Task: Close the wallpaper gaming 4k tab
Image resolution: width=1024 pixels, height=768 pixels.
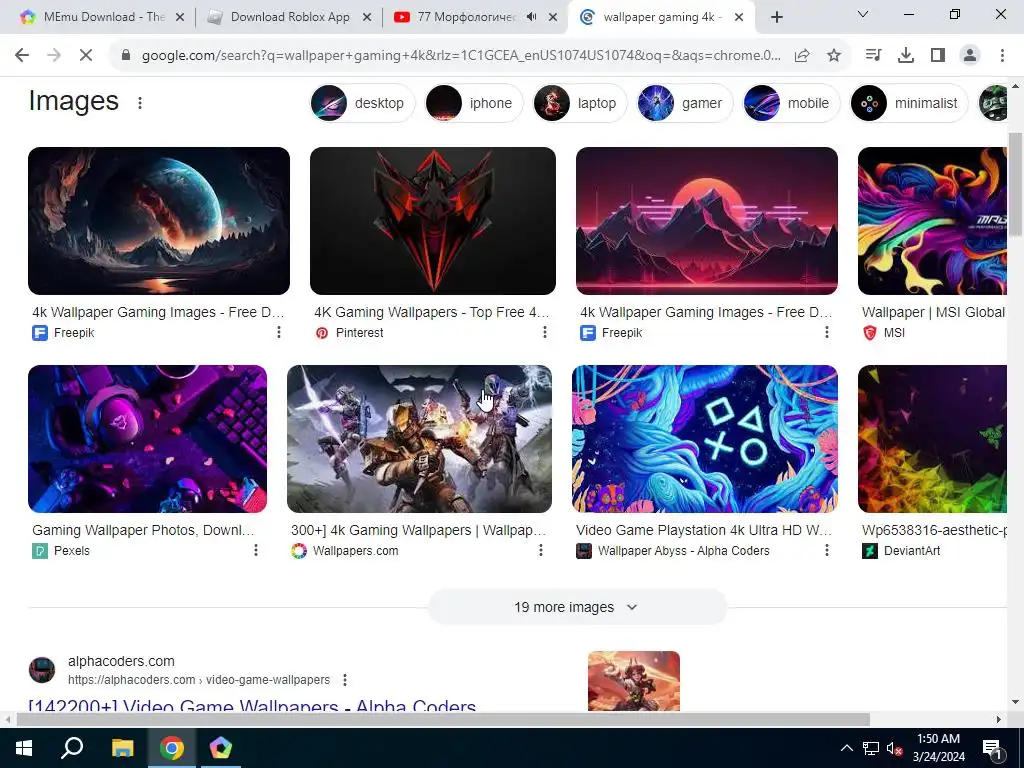Action: point(739,17)
